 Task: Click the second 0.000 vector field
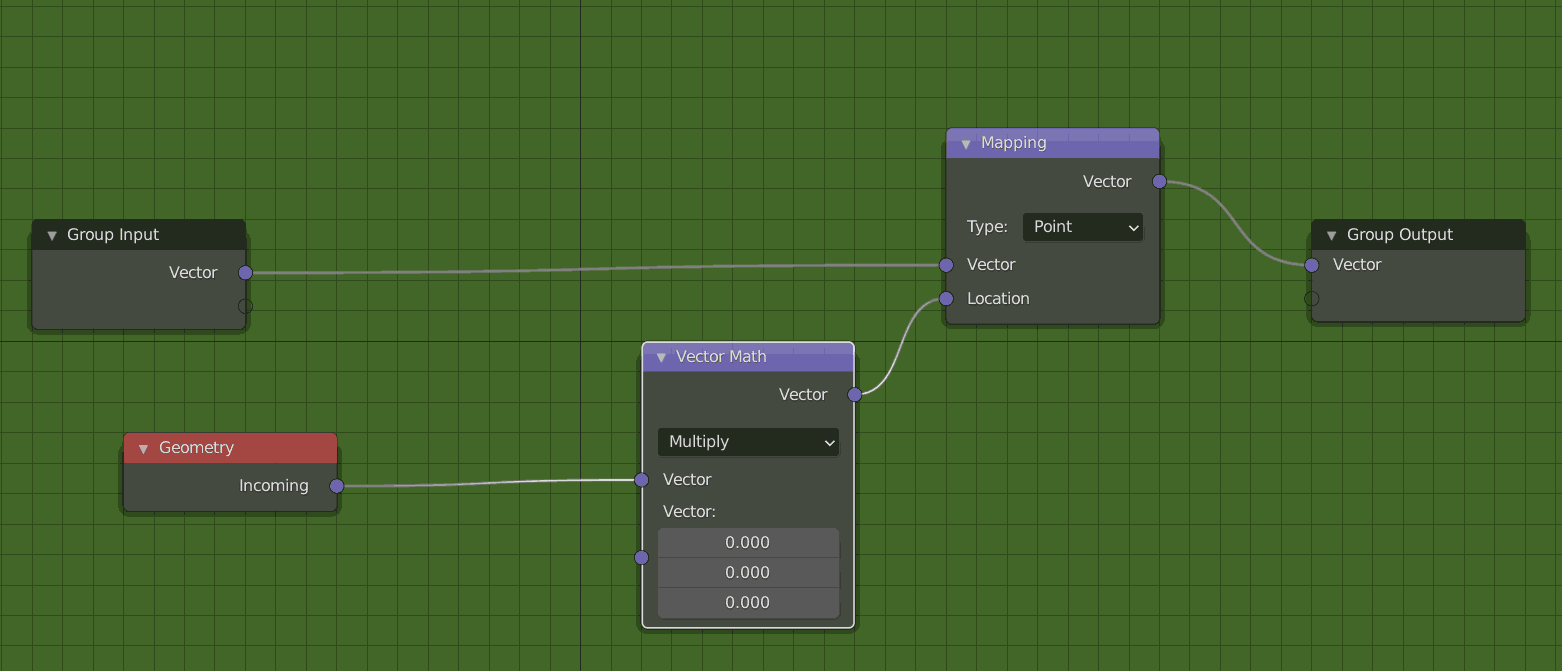(748, 571)
